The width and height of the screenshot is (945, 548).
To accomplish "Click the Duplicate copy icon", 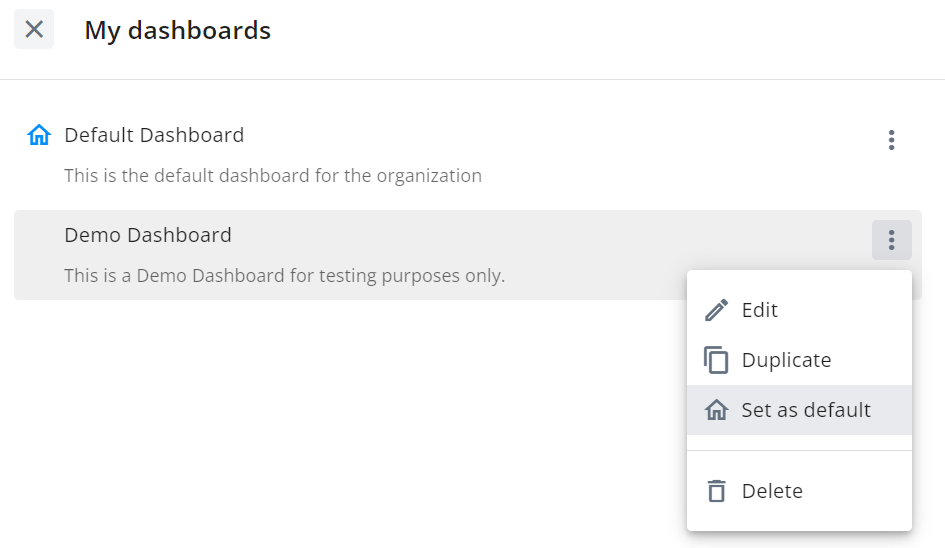I will click(716, 360).
